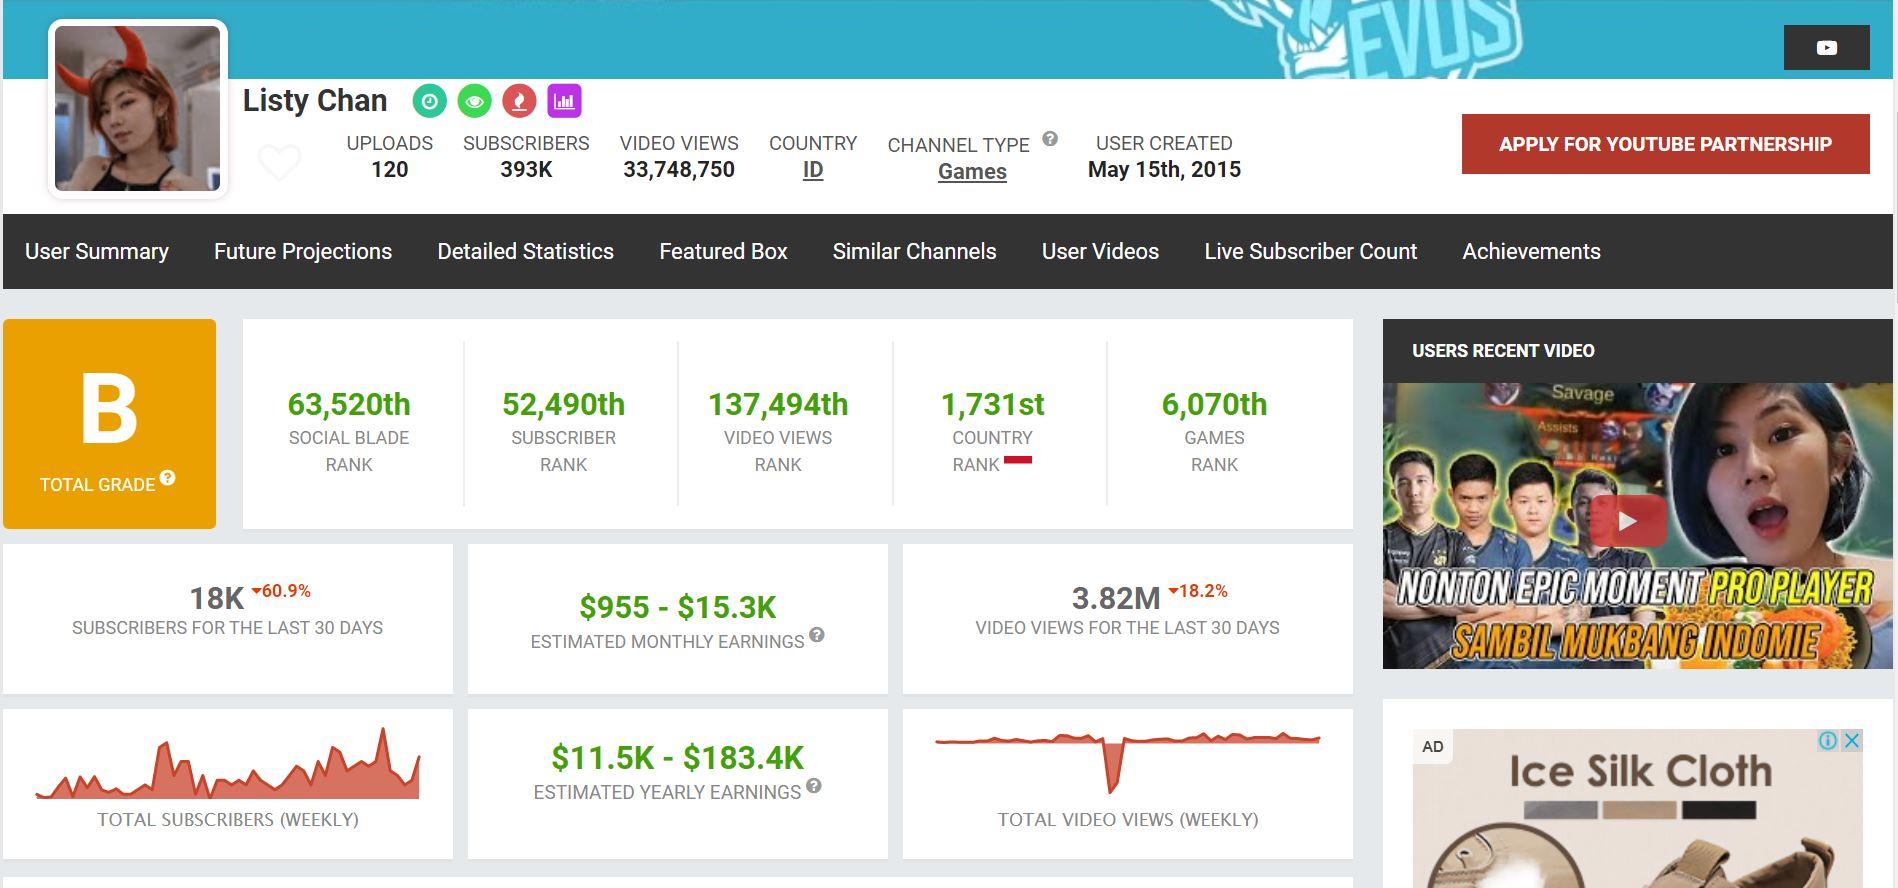Click the 60.9% subscriber decrease indicator
This screenshot has width=1898, height=888.
pos(281,591)
